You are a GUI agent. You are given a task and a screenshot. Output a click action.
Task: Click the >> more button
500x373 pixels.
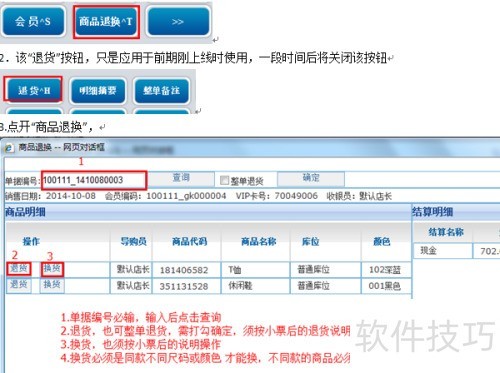(178, 21)
